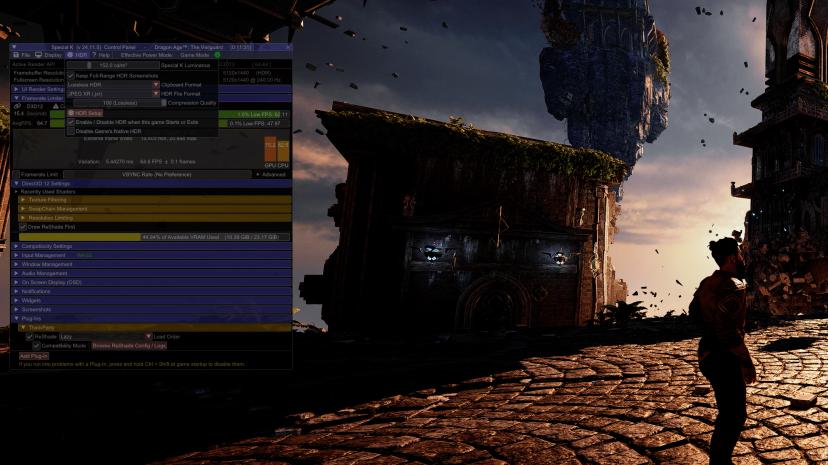Click the collapse triangle in the title bar
The image size is (828, 465).
coord(14,46)
